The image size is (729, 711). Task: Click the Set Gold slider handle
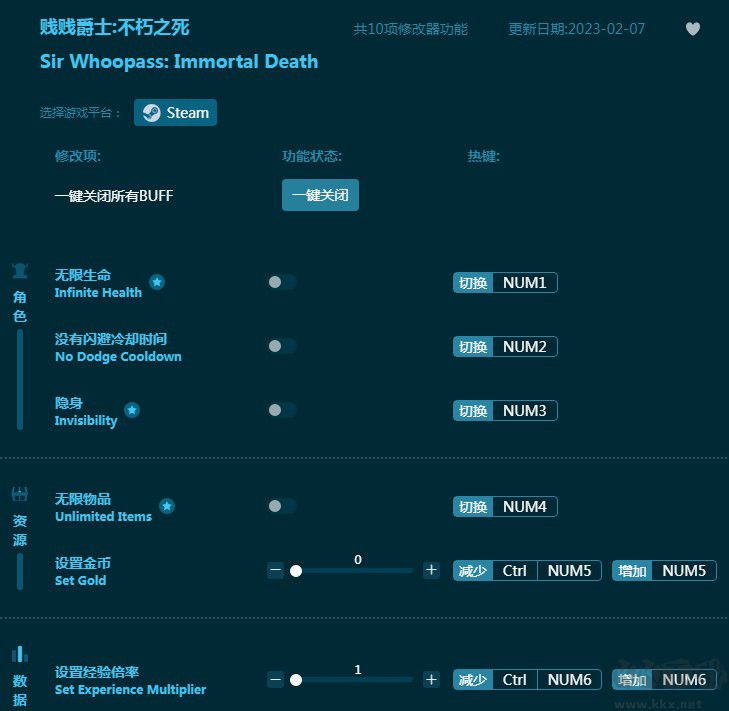[296, 571]
